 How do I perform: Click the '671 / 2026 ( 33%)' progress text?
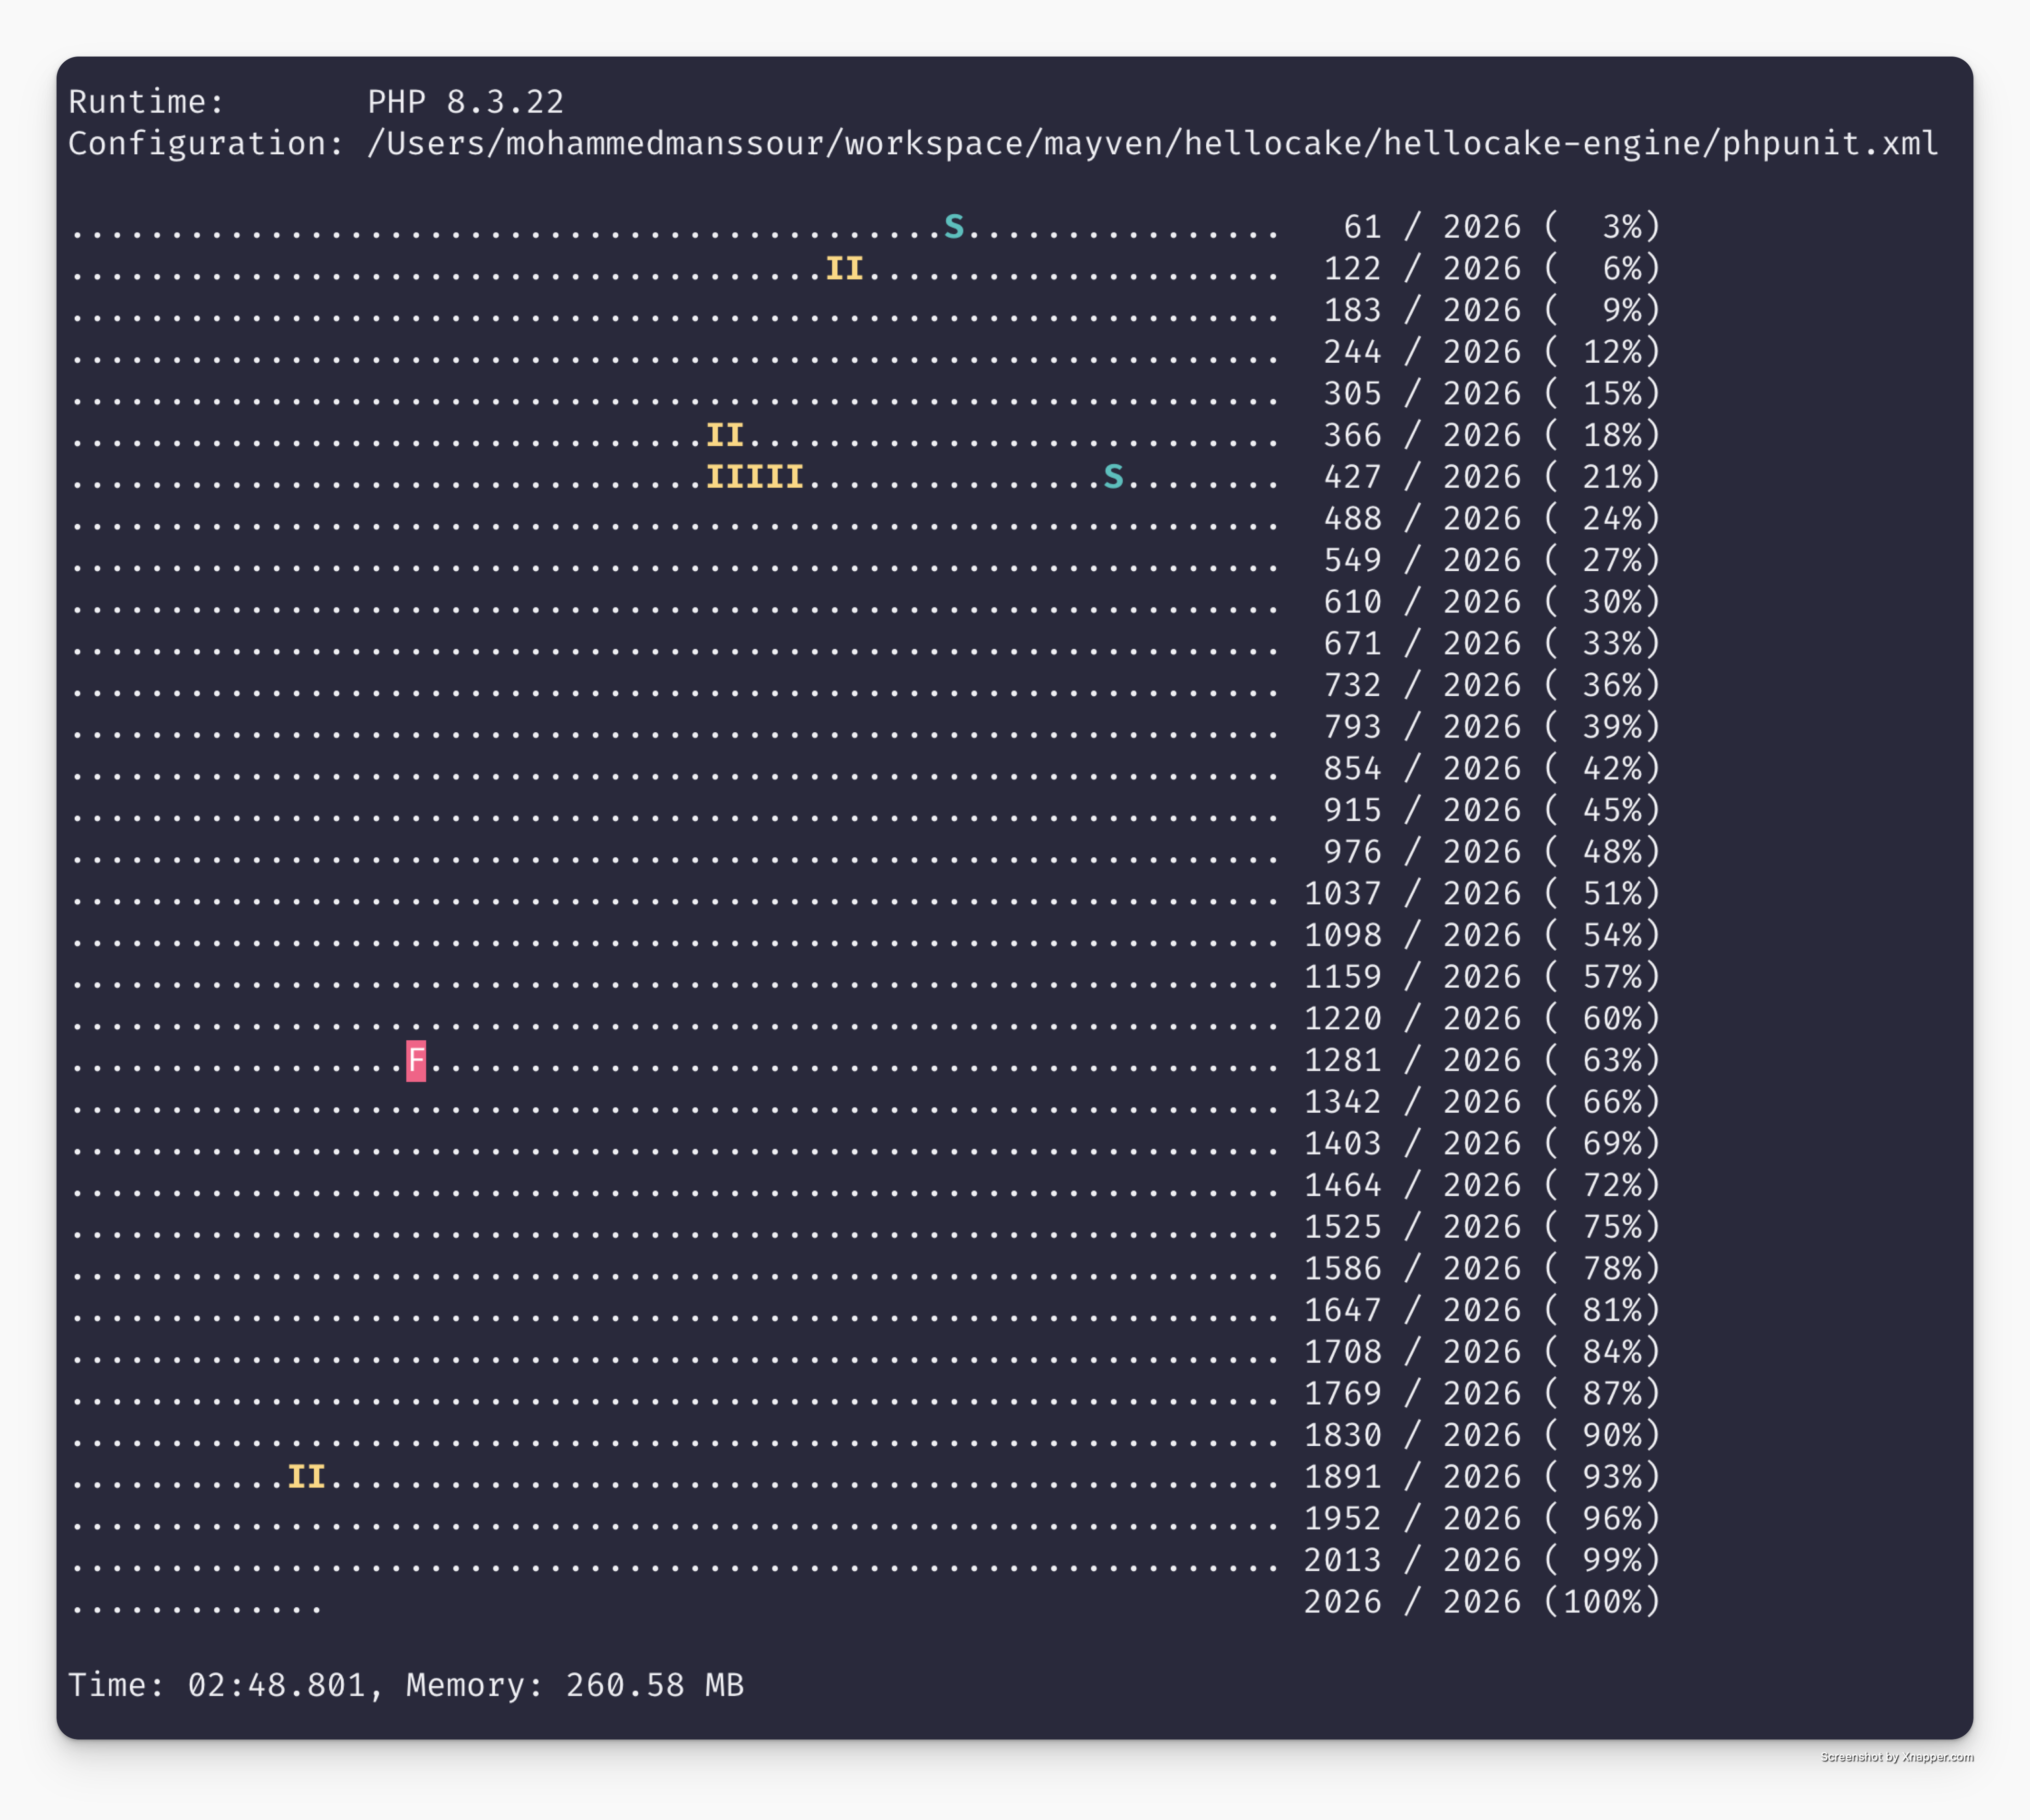1492,644
